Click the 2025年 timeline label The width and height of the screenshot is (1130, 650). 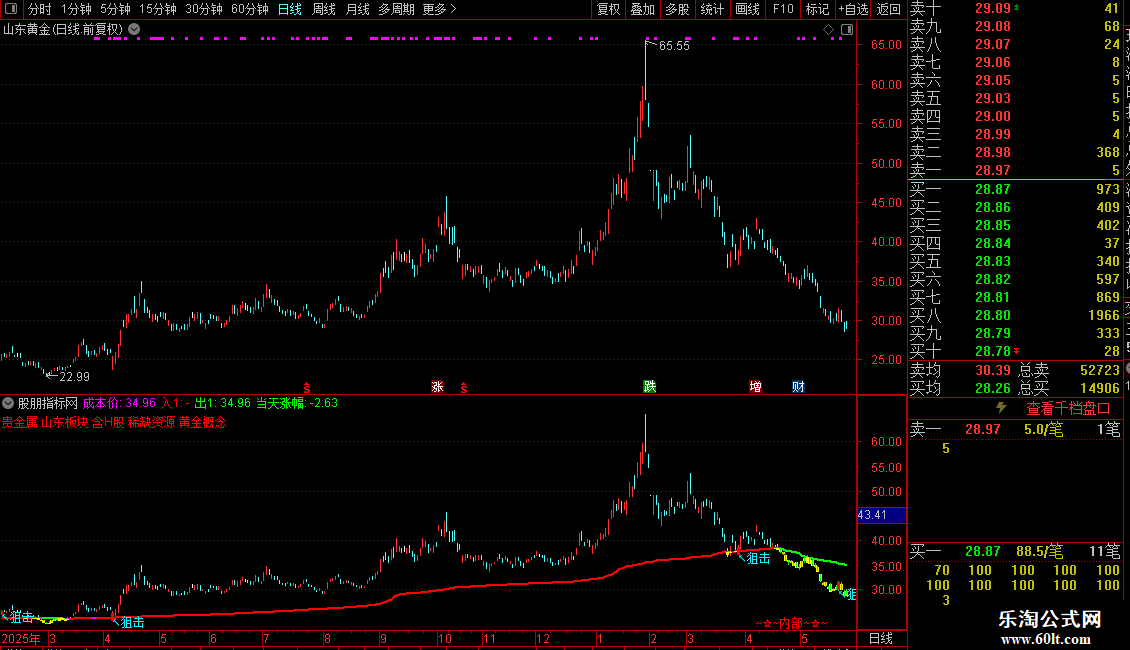[21, 638]
